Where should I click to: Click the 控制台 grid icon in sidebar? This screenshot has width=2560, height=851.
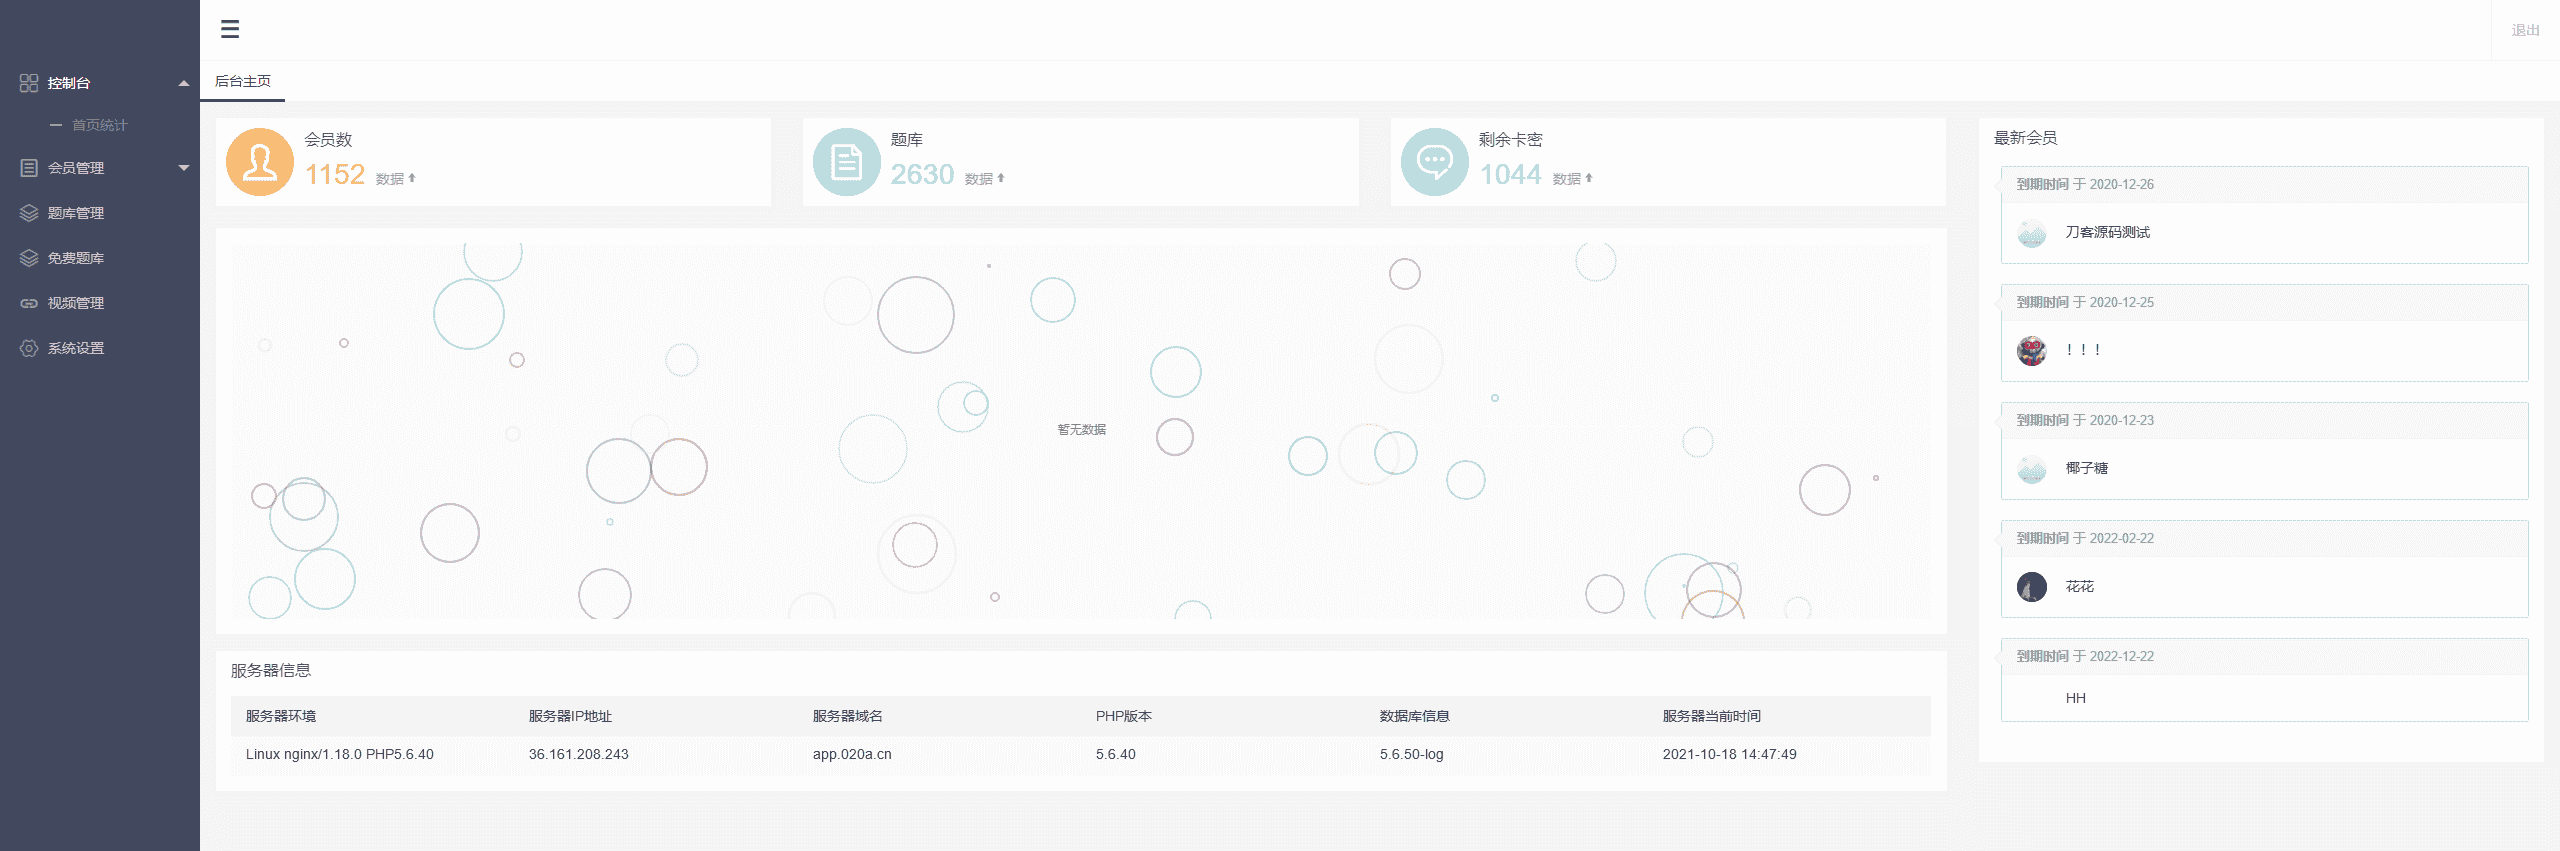coord(29,83)
